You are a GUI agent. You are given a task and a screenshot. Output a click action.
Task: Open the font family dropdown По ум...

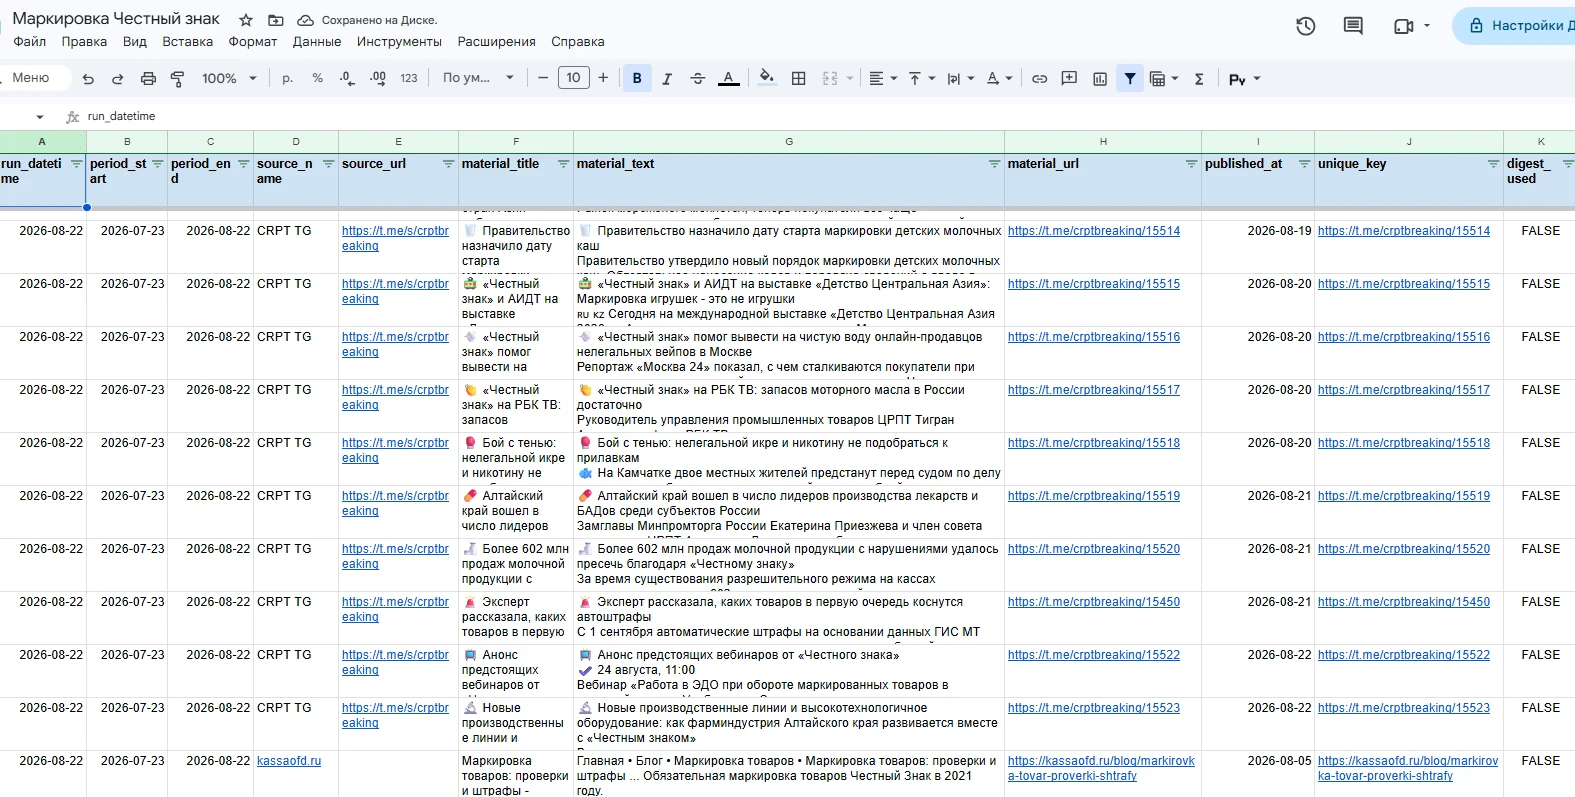[478, 78]
